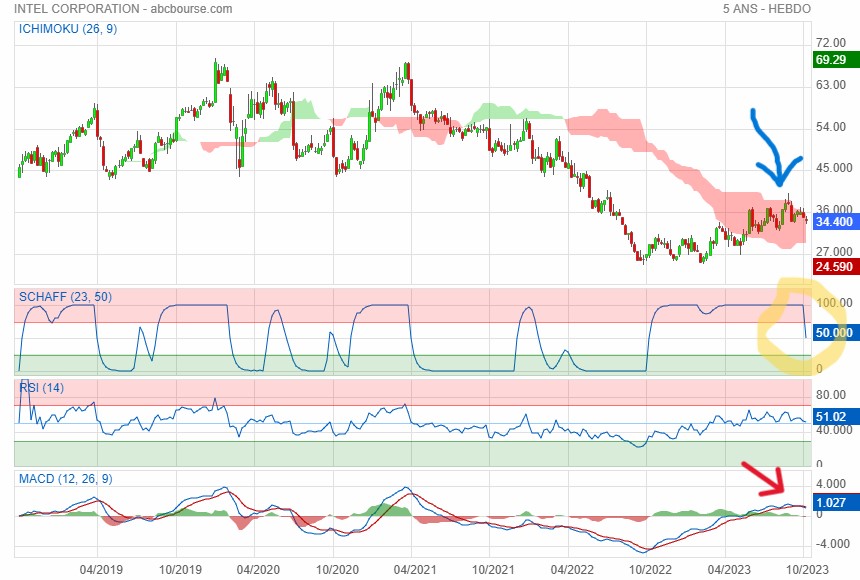
Task: Click the 54.00 price axis label
Action: pos(831,127)
